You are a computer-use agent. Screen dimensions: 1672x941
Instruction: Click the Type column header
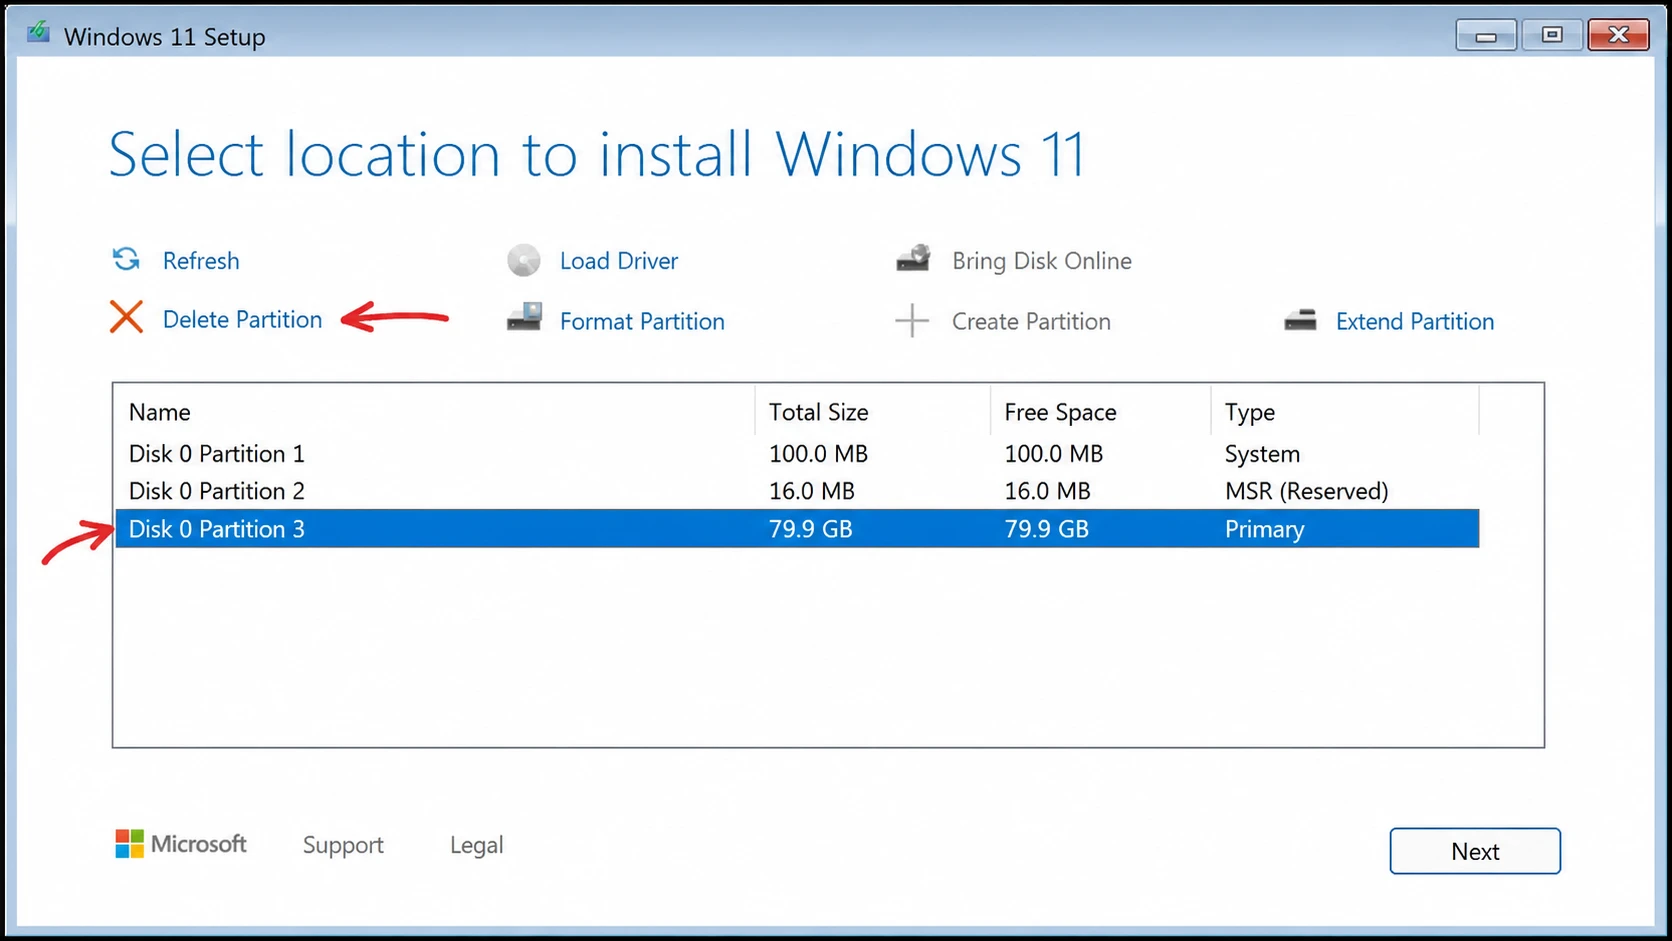click(x=1249, y=412)
